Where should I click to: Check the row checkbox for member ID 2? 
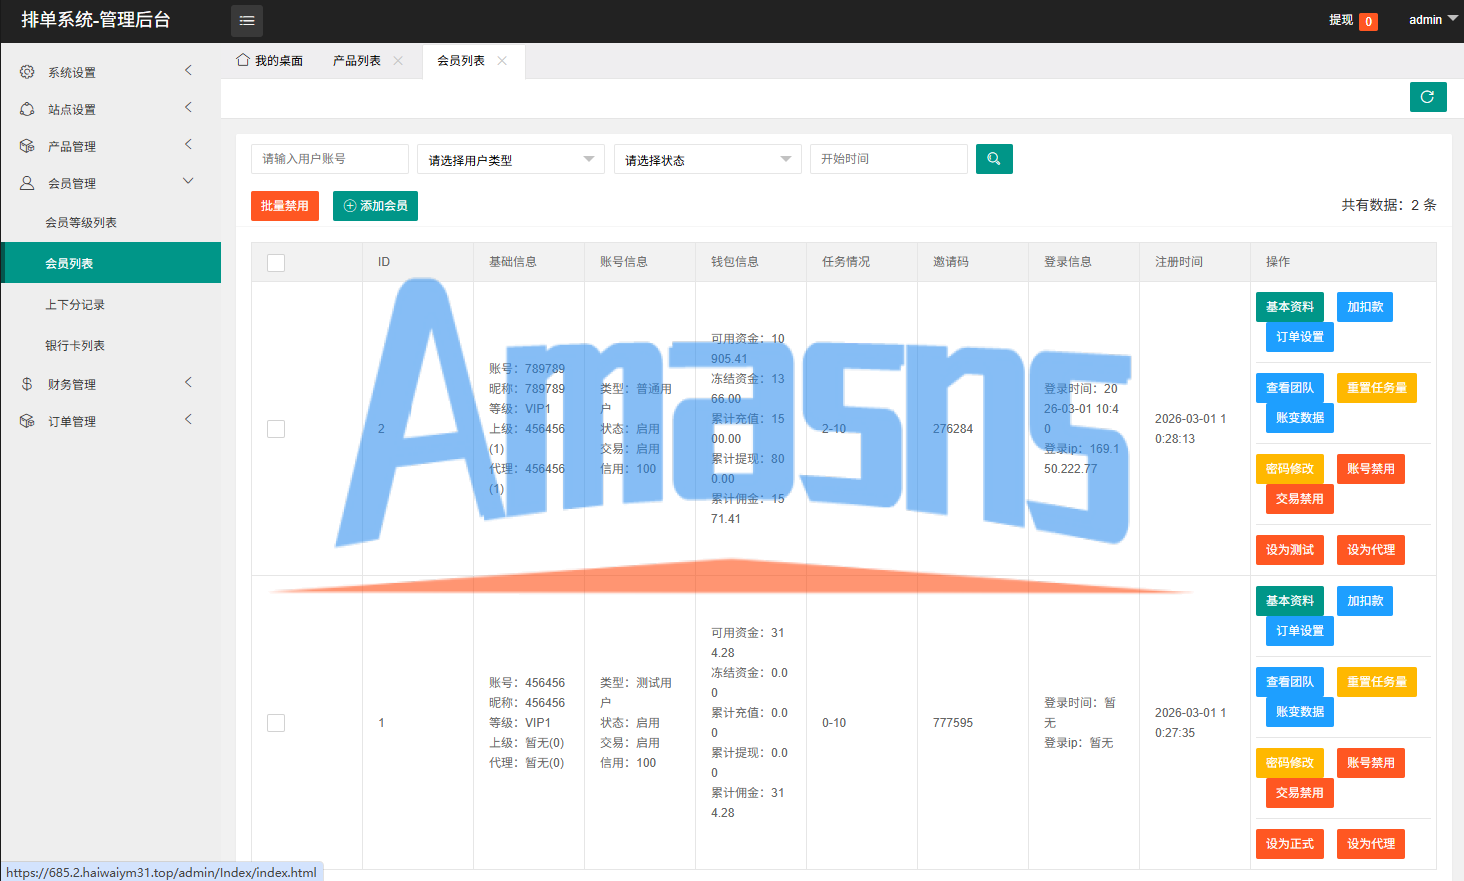[276, 429]
